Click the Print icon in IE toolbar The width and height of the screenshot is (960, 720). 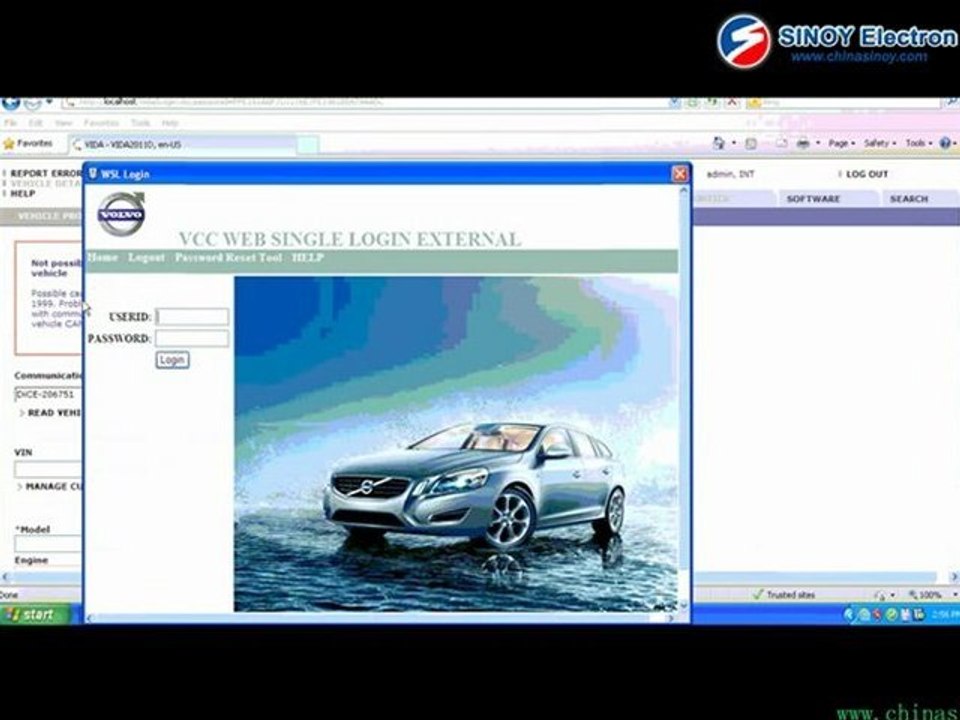pyautogui.click(x=803, y=143)
